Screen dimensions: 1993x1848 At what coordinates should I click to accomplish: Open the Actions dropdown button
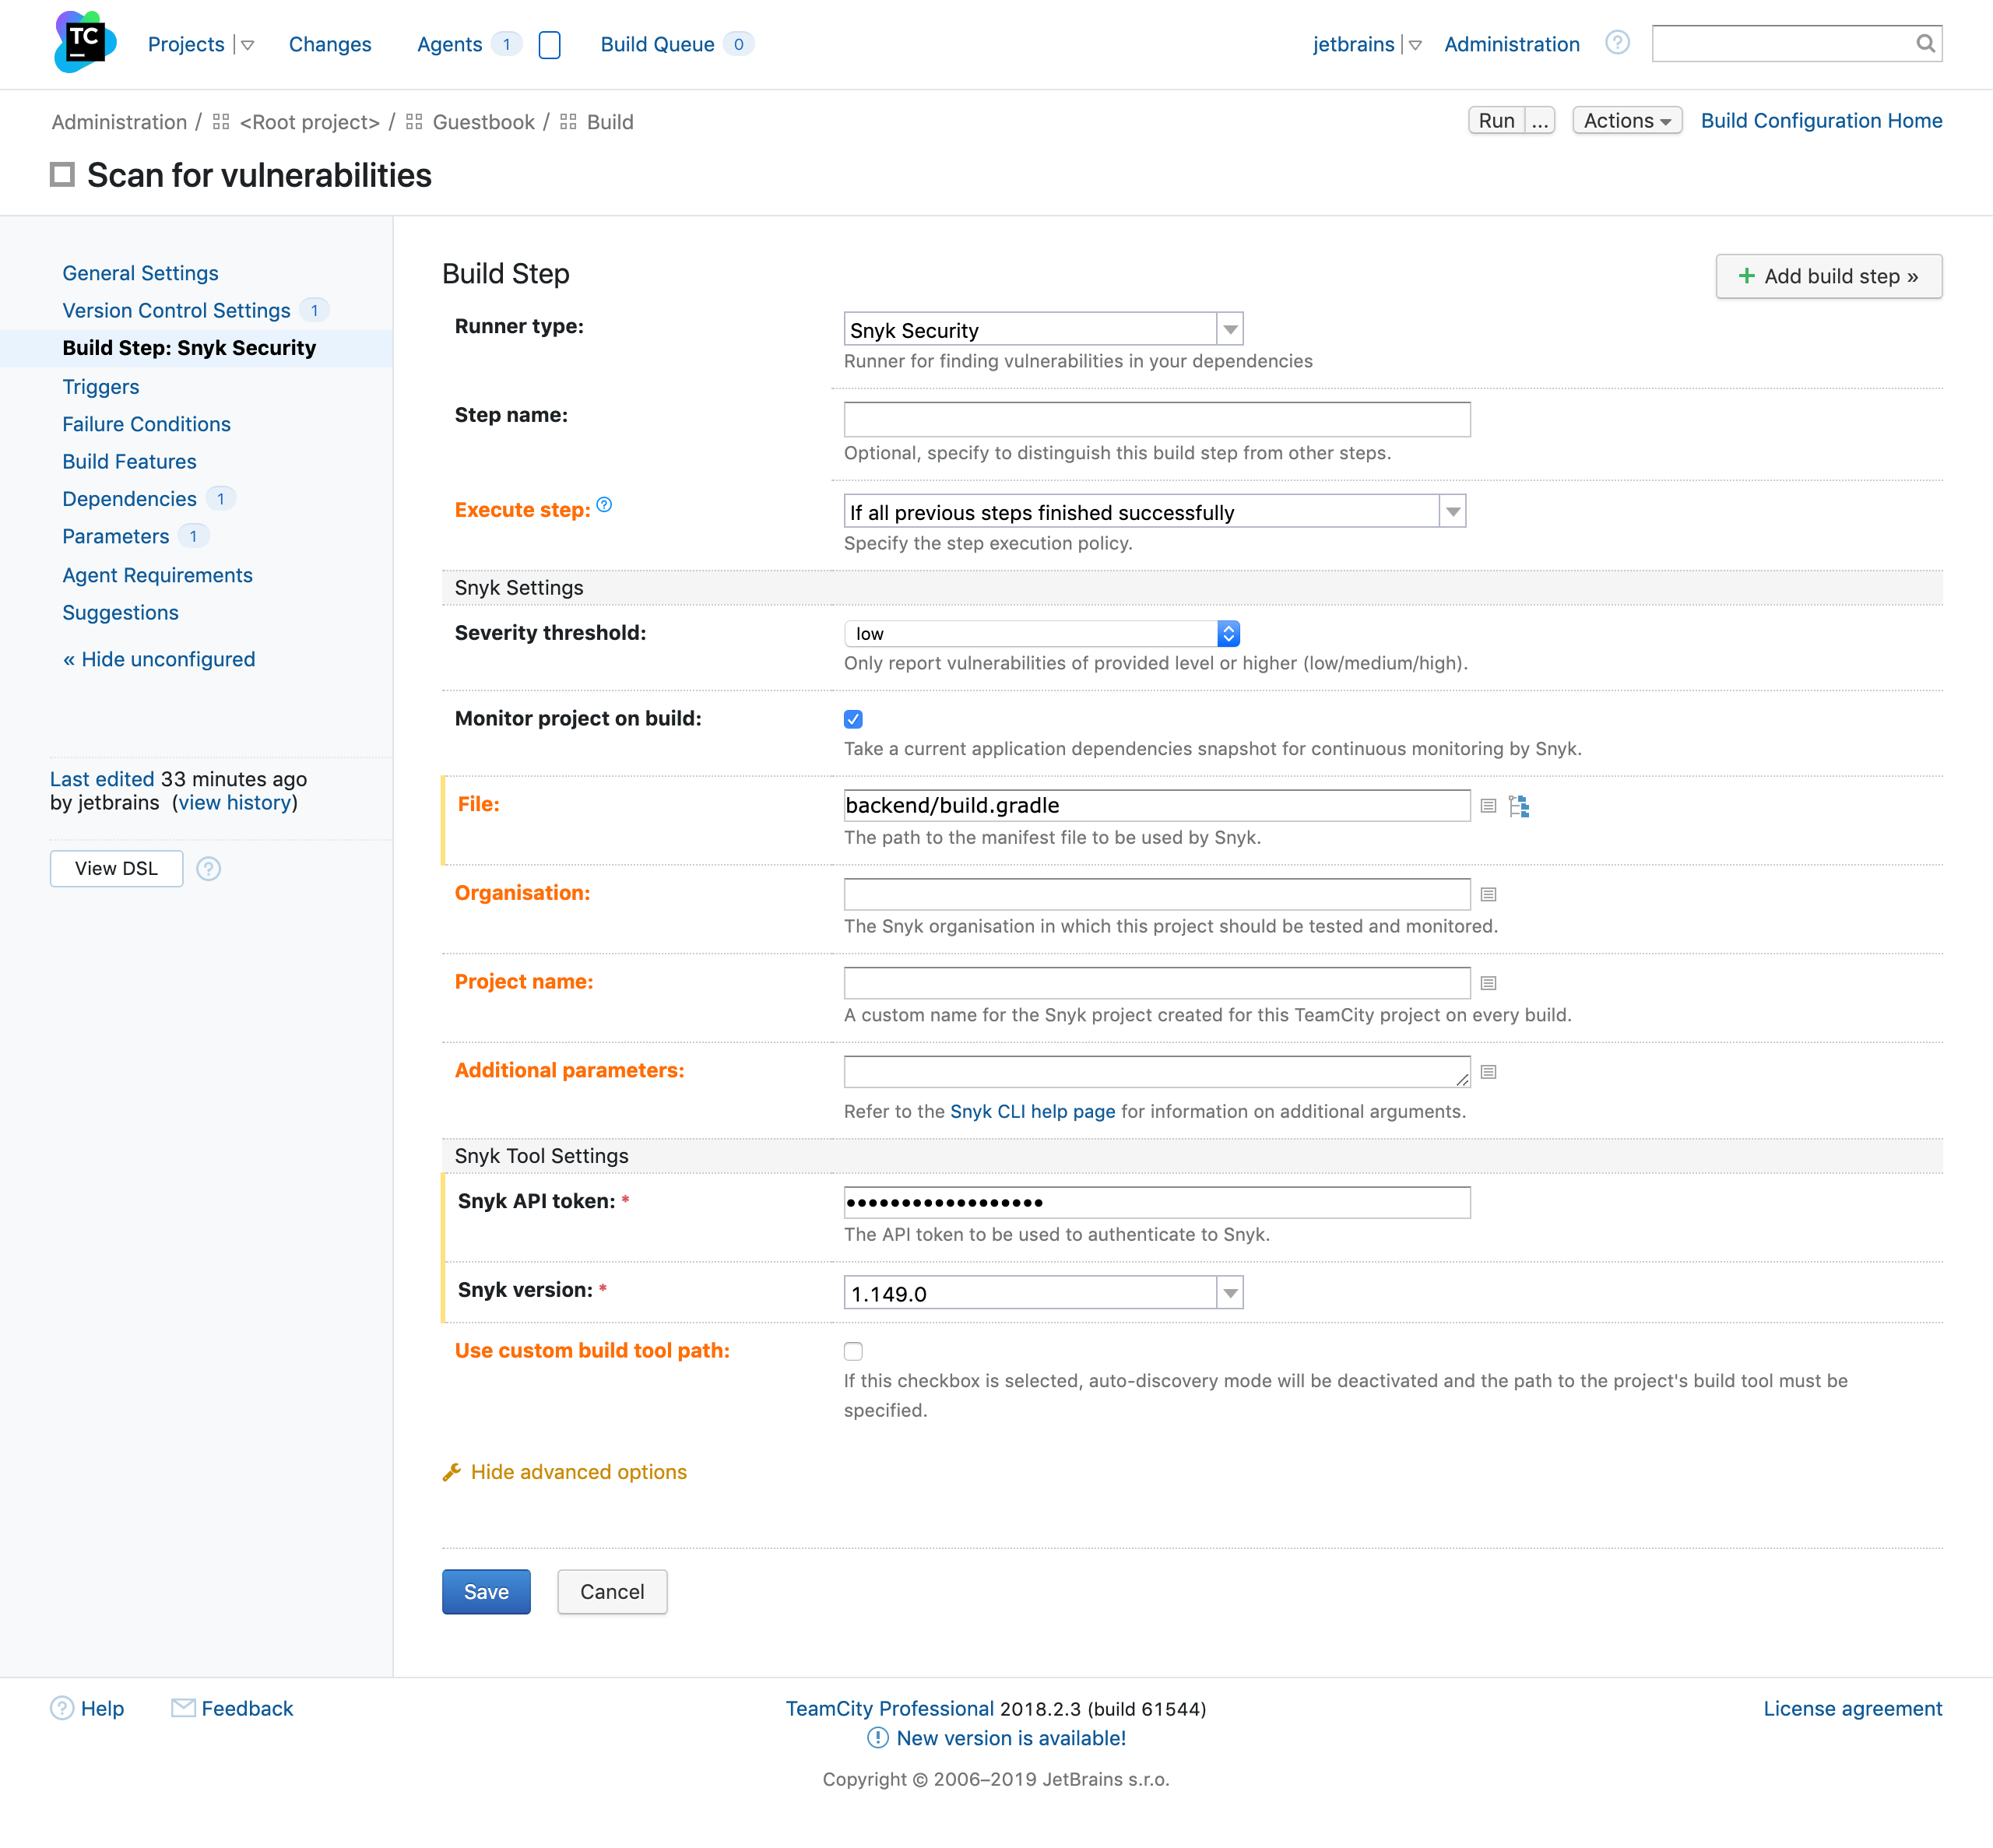tap(1627, 121)
